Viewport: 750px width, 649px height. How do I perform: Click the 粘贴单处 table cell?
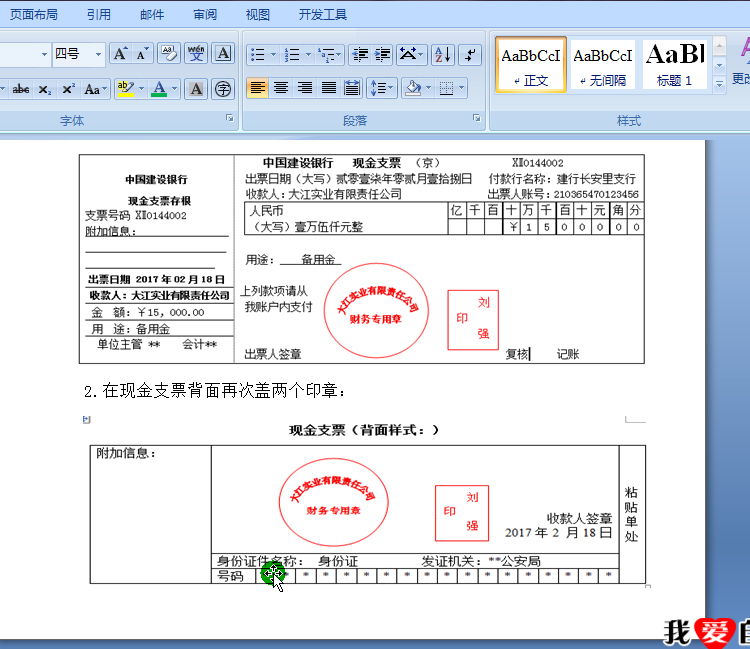point(632,514)
